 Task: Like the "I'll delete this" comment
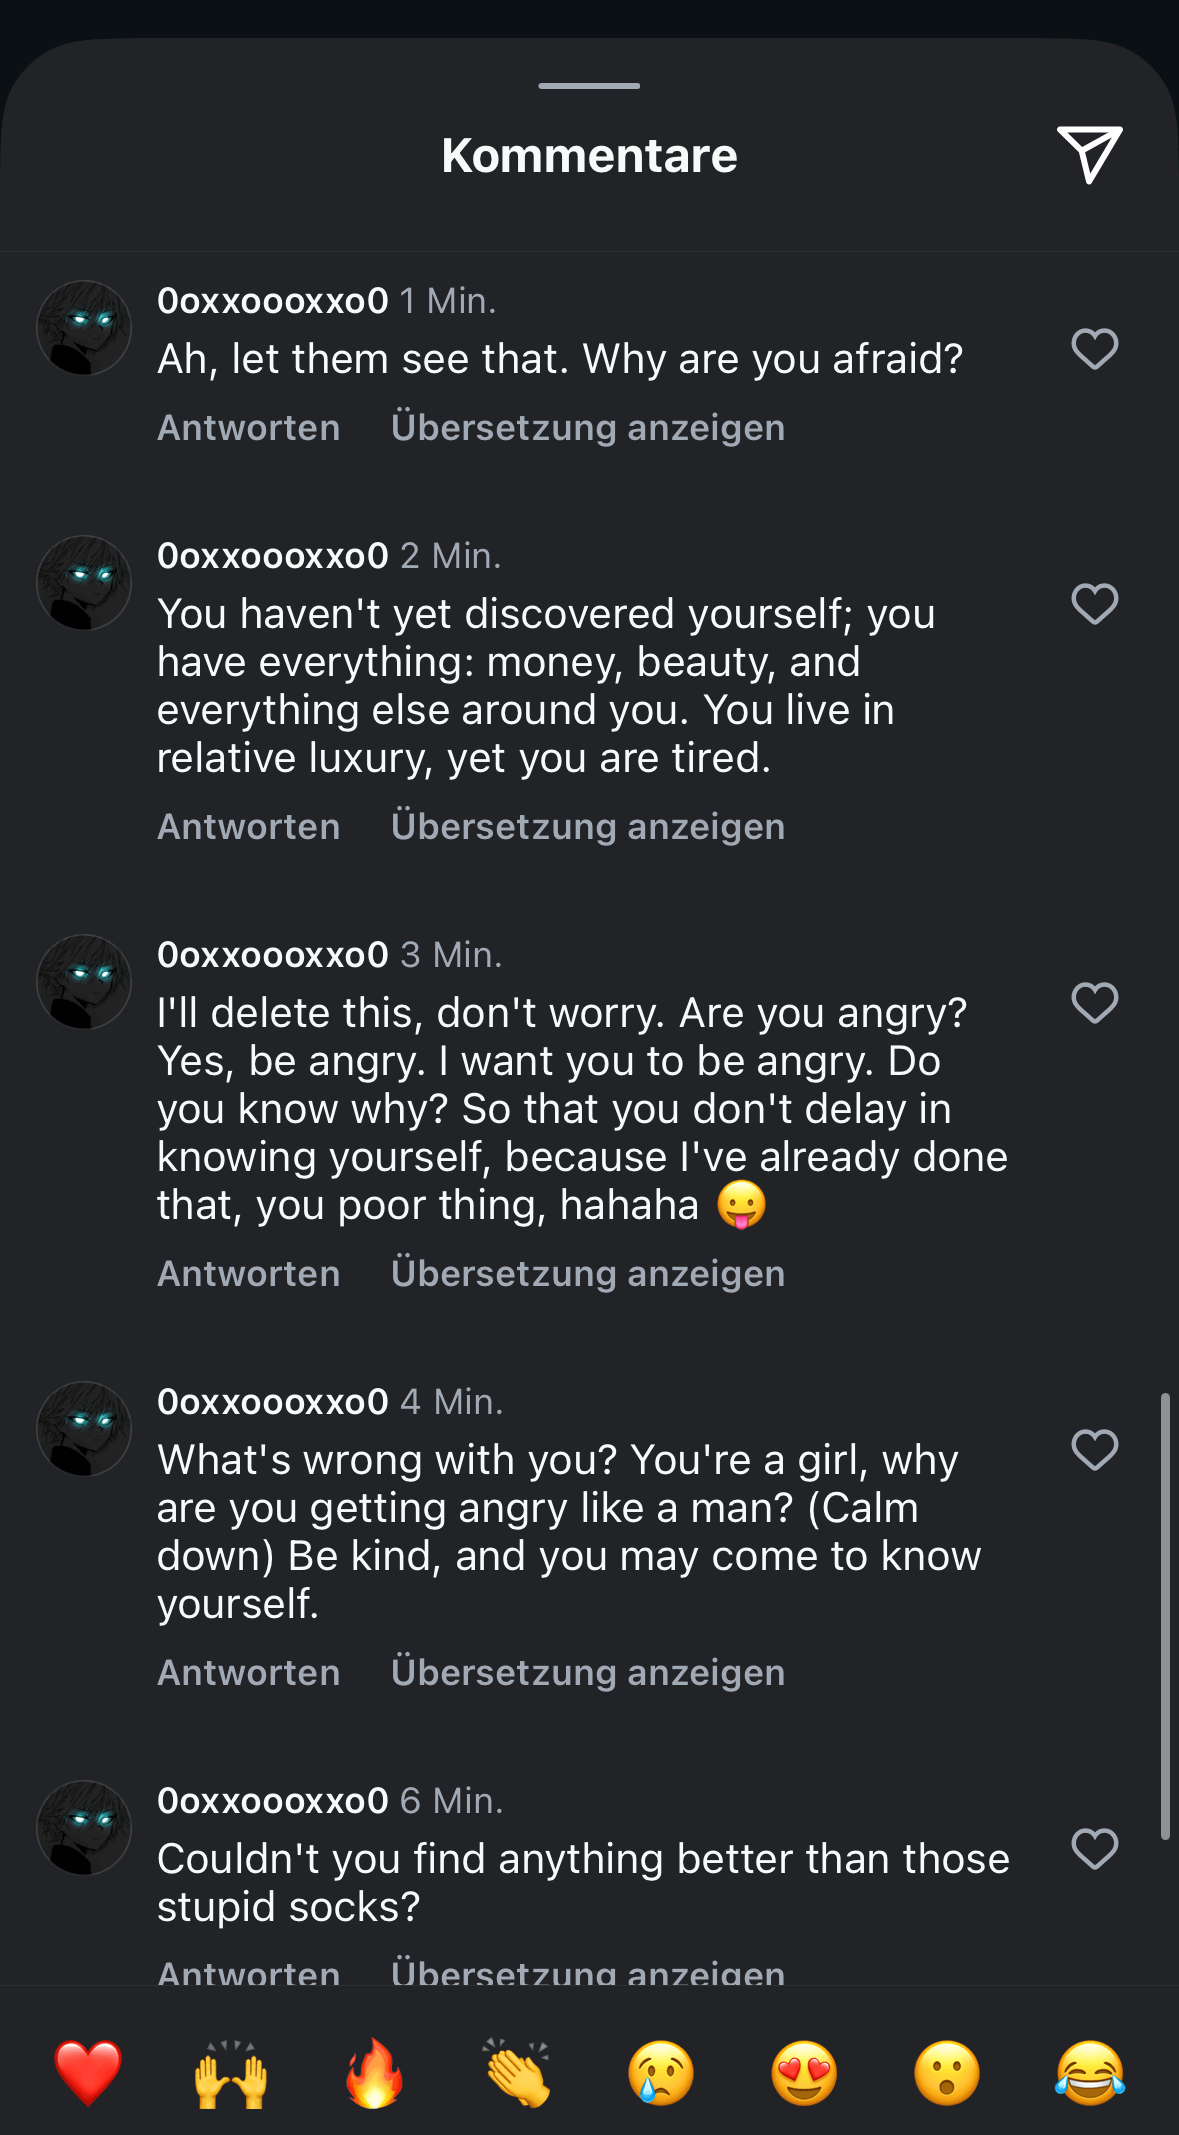coord(1094,1003)
